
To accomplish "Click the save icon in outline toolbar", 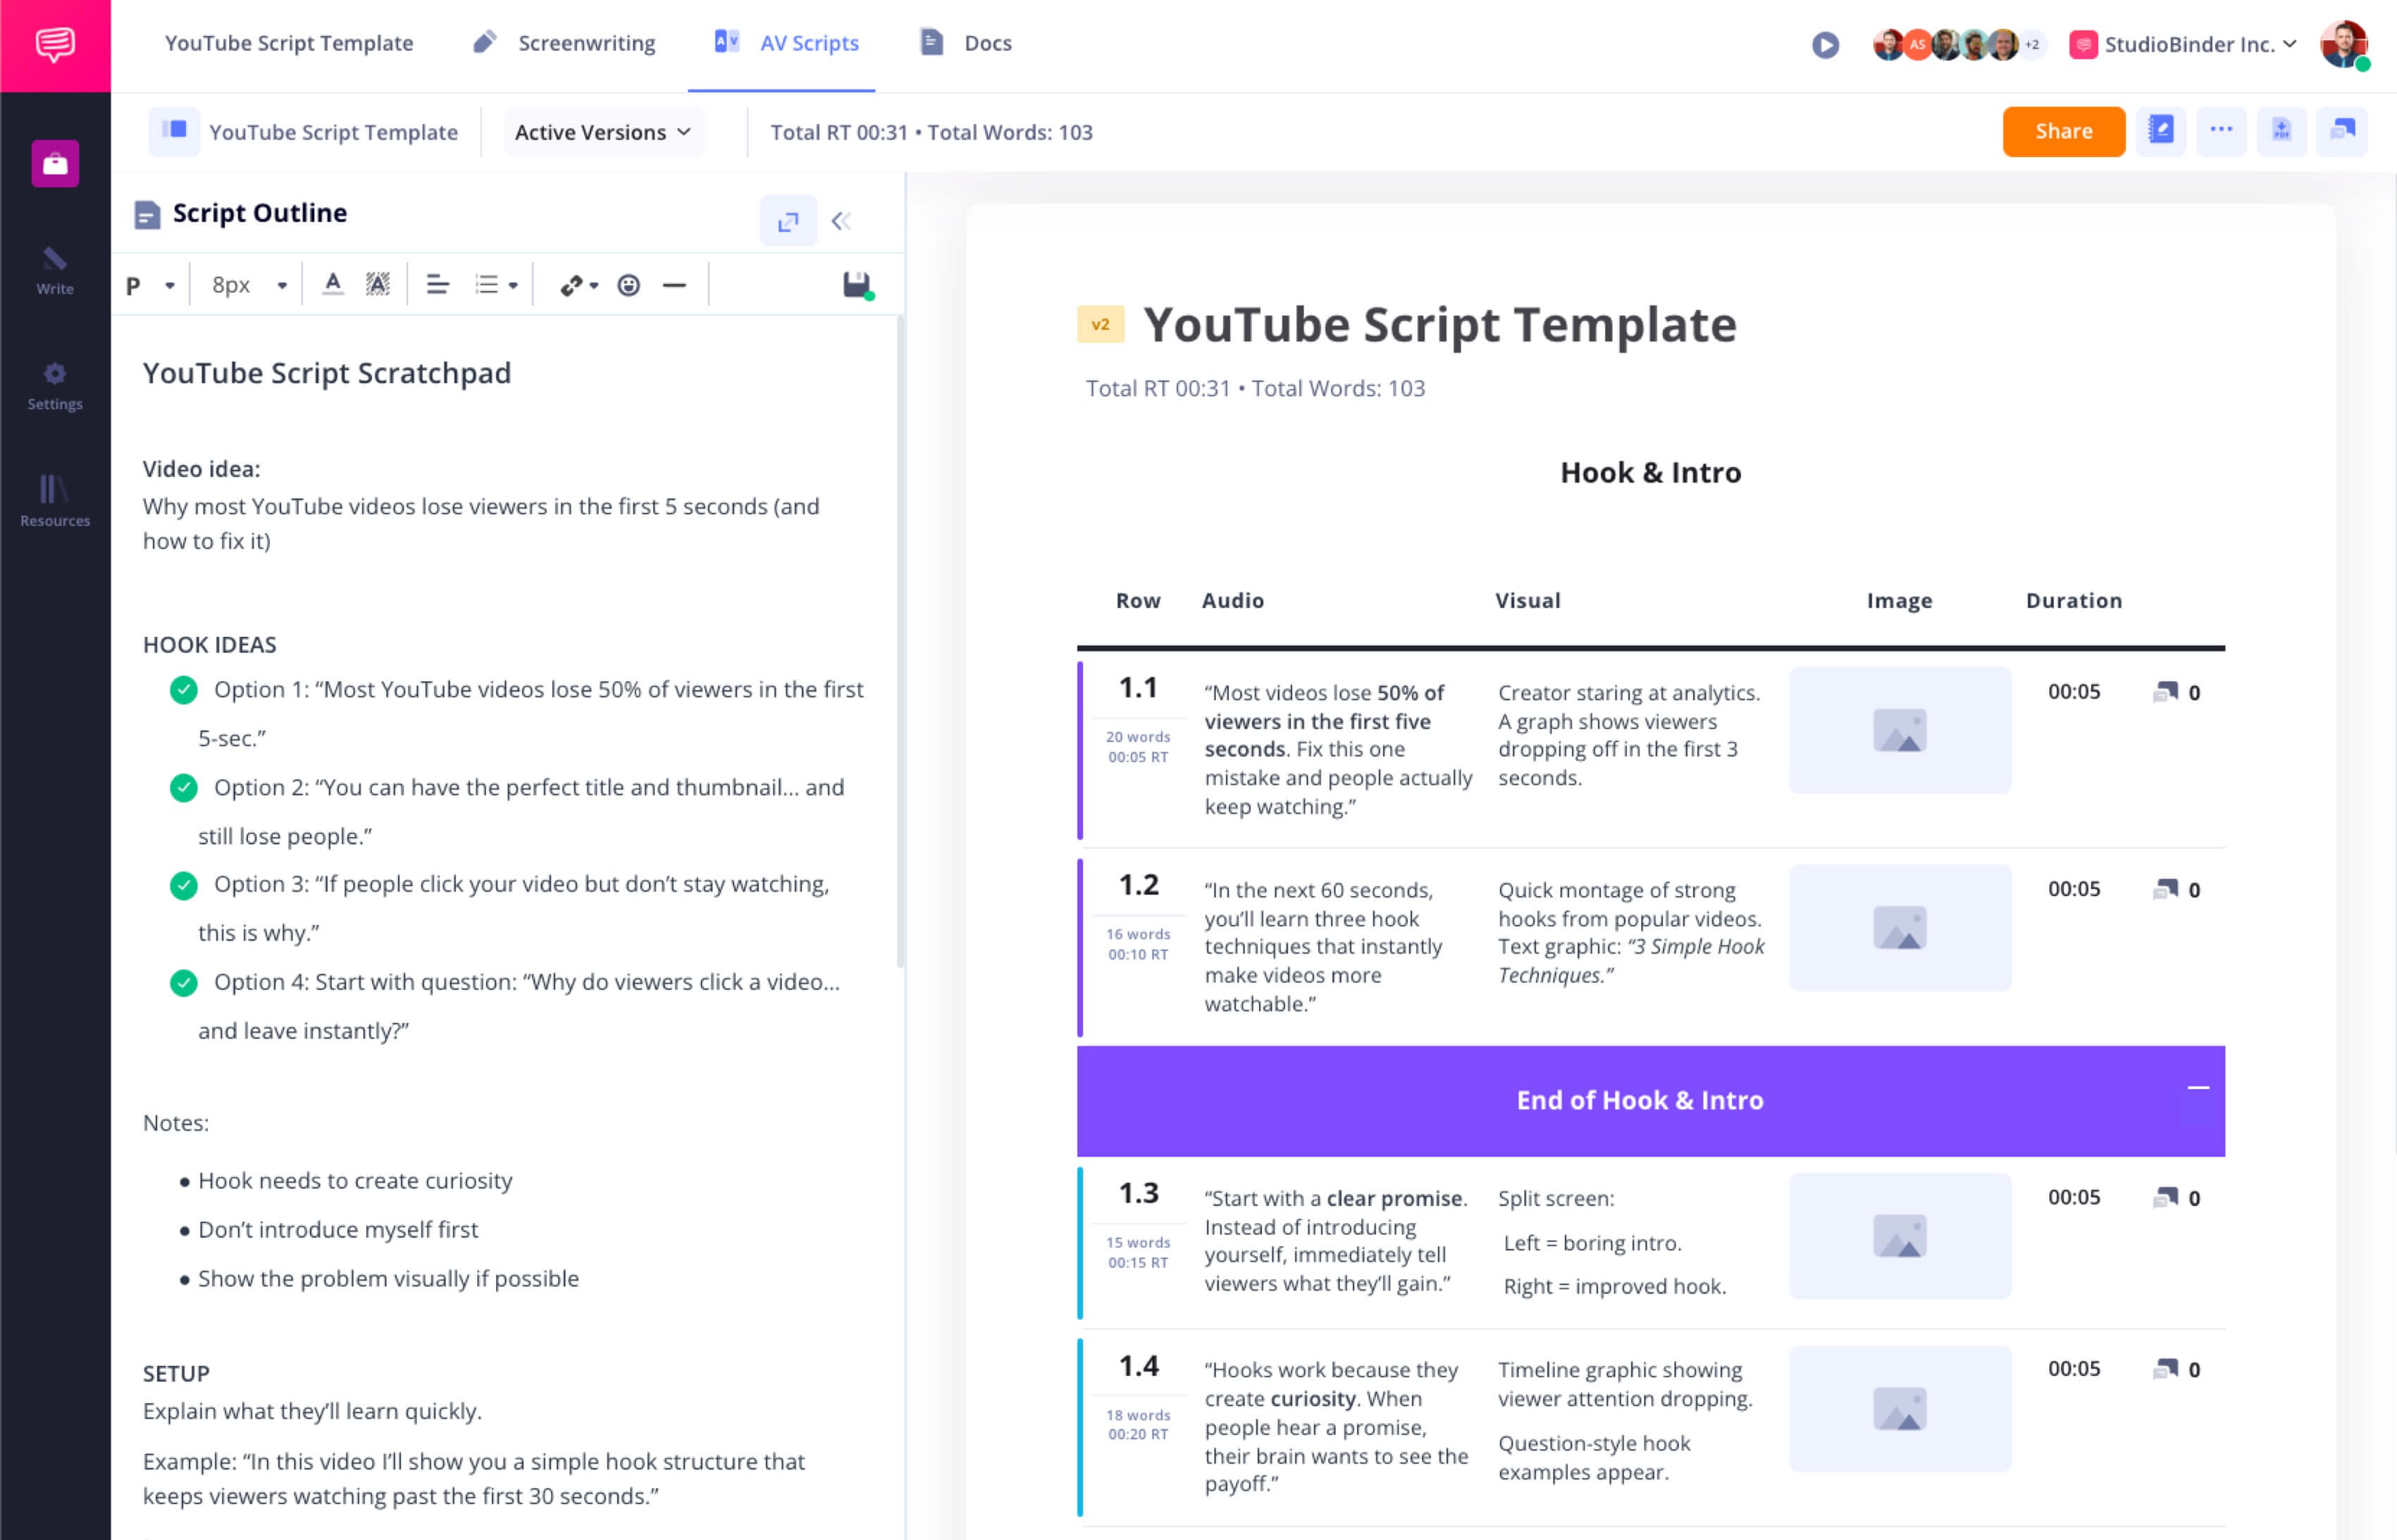I will coord(857,286).
